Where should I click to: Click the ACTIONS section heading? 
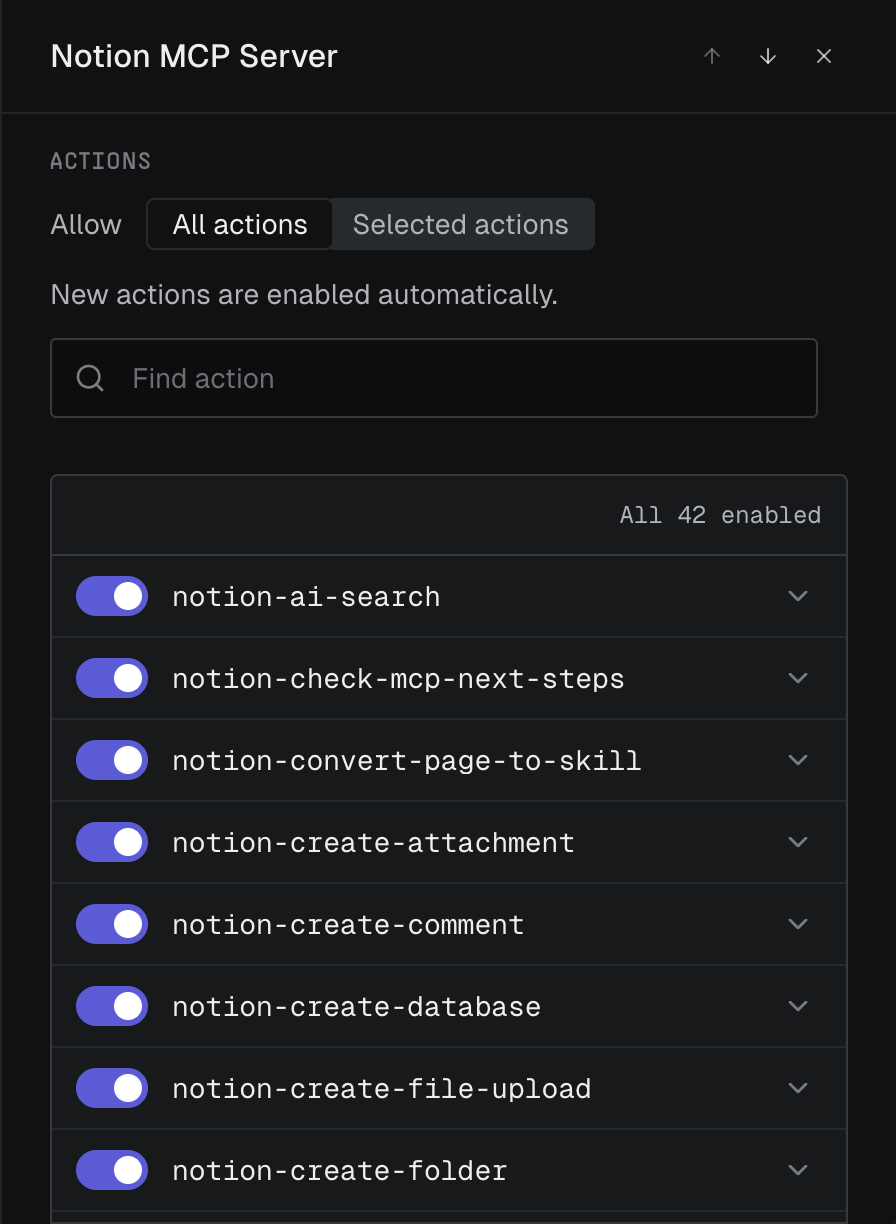pyautogui.click(x=100, y=161)
